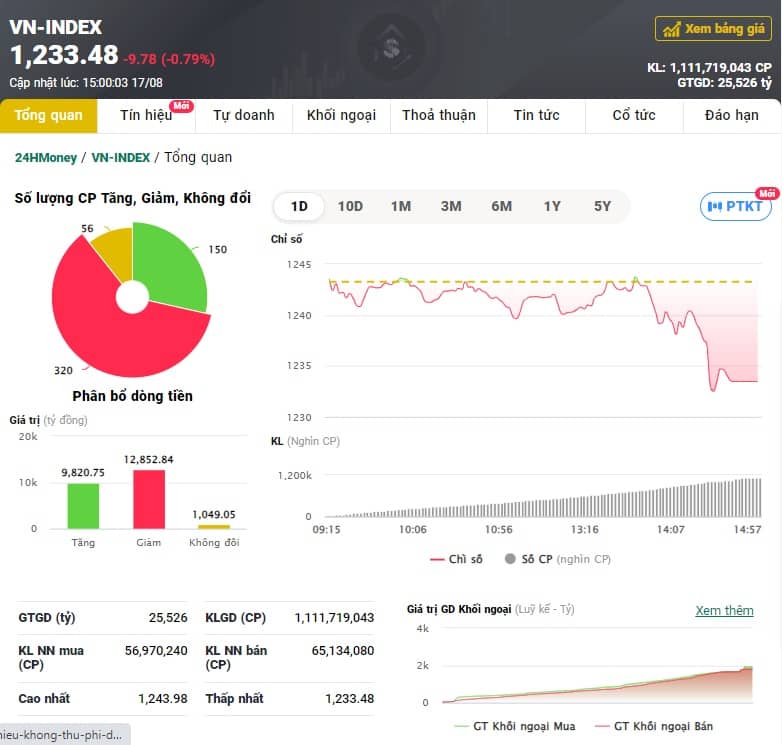Toggle the Chỉ số legend item

[x=456, y=559]
